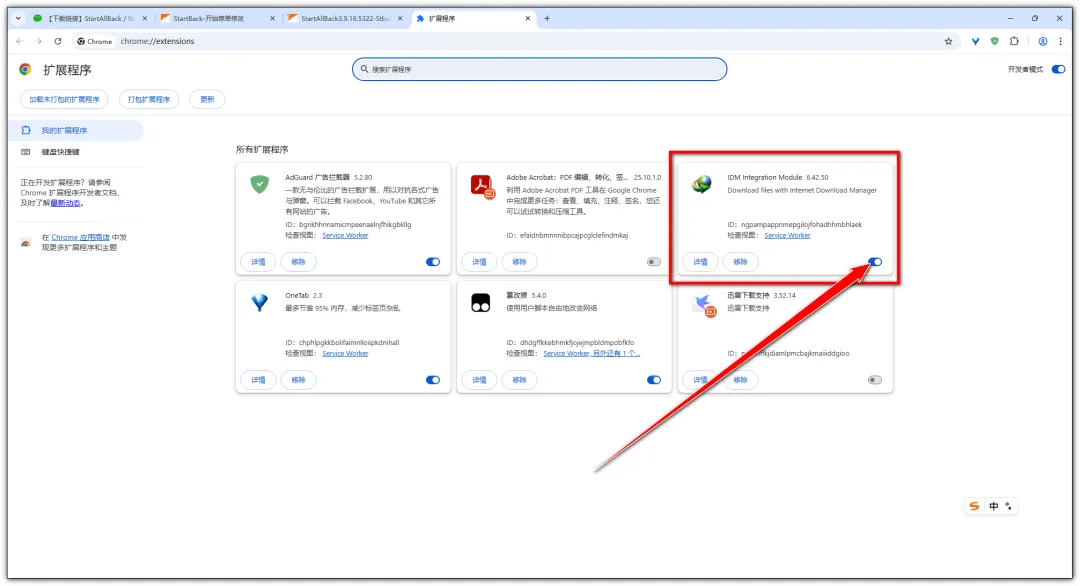Open the IDM Service Worker link
Image resolution: width=1080 pixels, height=586 pixels.
[x=787, y=236]
